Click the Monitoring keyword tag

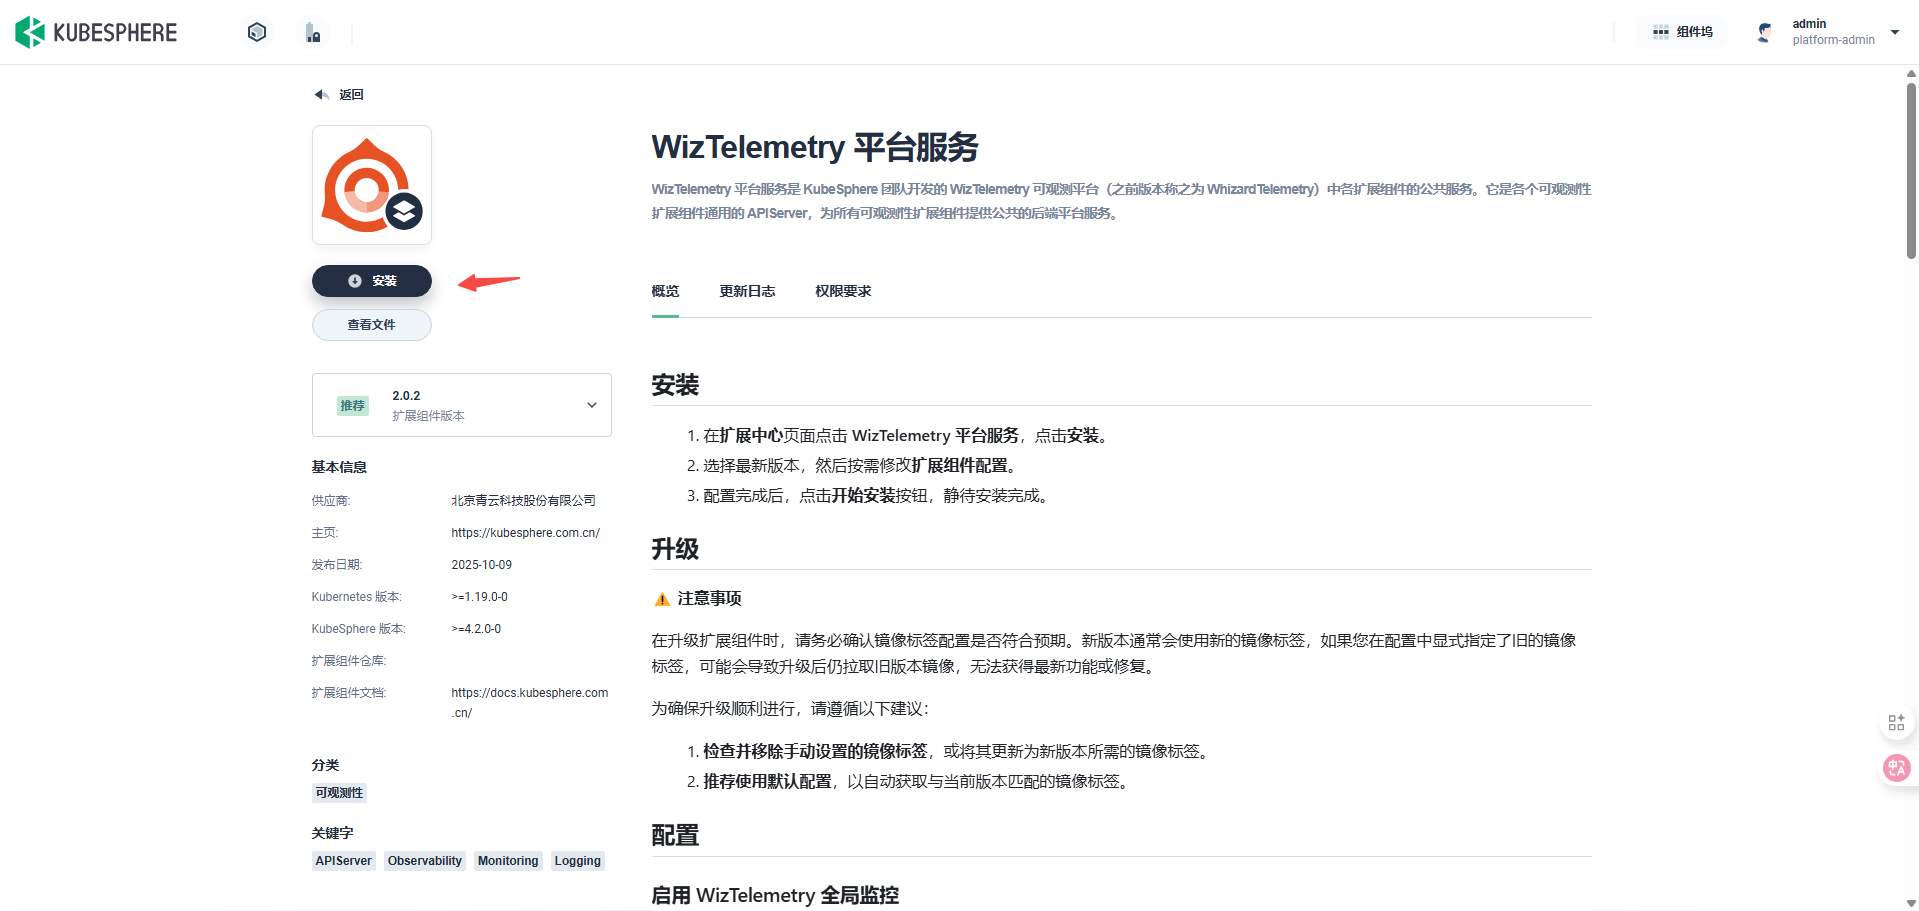[x=508, y=861]
